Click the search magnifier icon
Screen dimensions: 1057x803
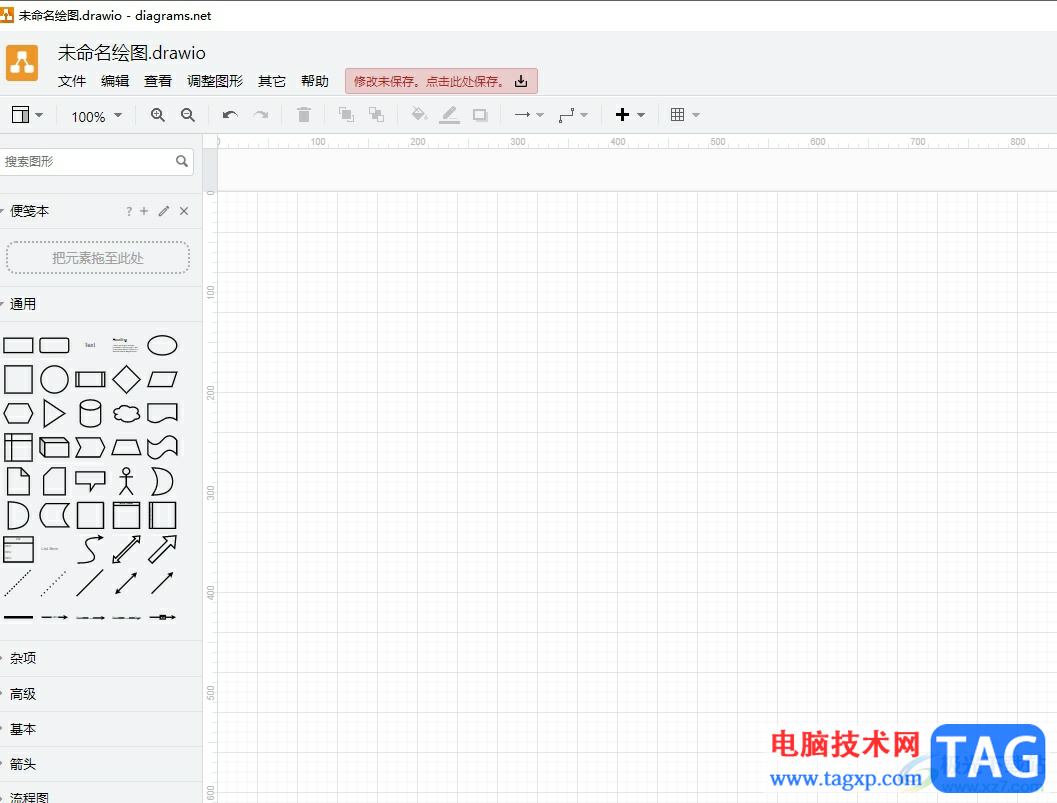[182, 161]
